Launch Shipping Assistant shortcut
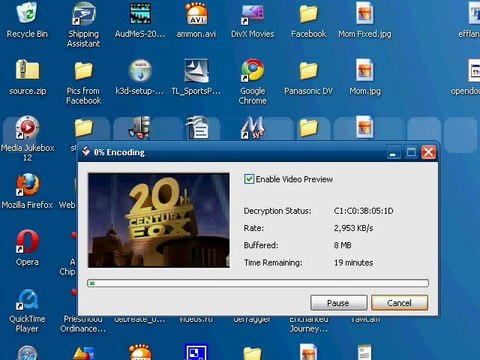Screen dimensions: 480x360 click(83, 24)
